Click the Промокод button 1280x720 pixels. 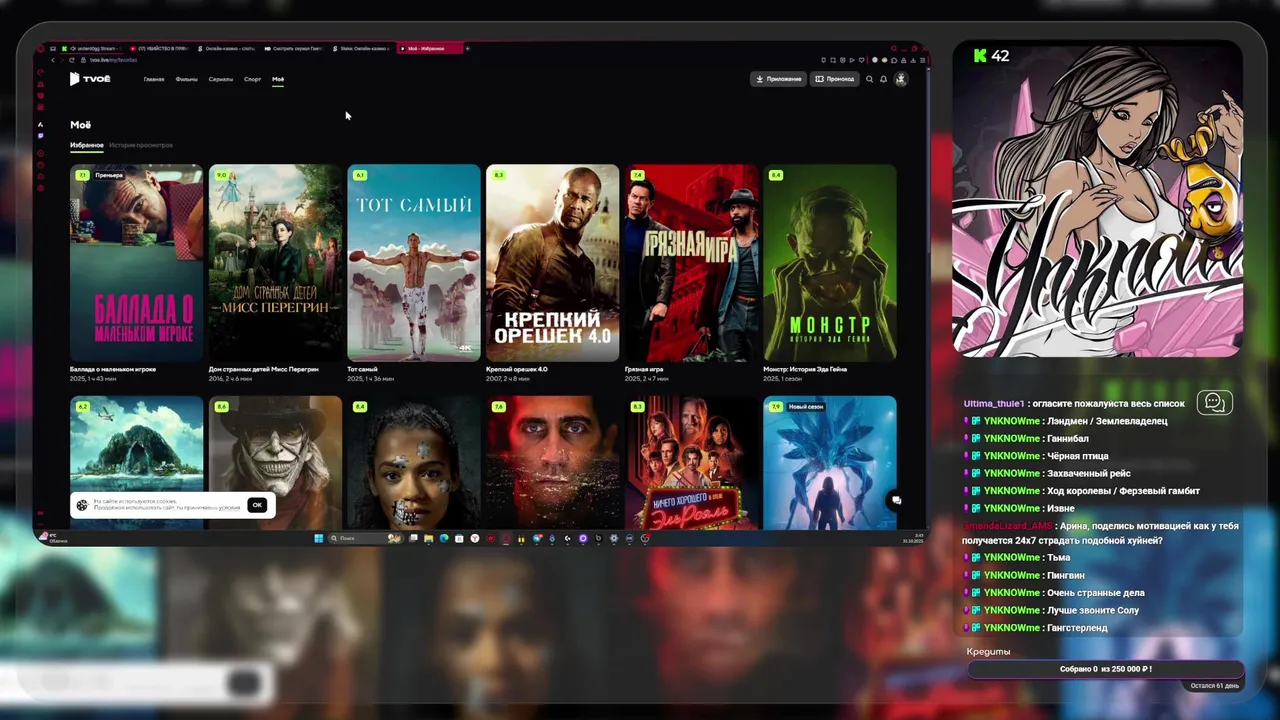tap(834, 79)
